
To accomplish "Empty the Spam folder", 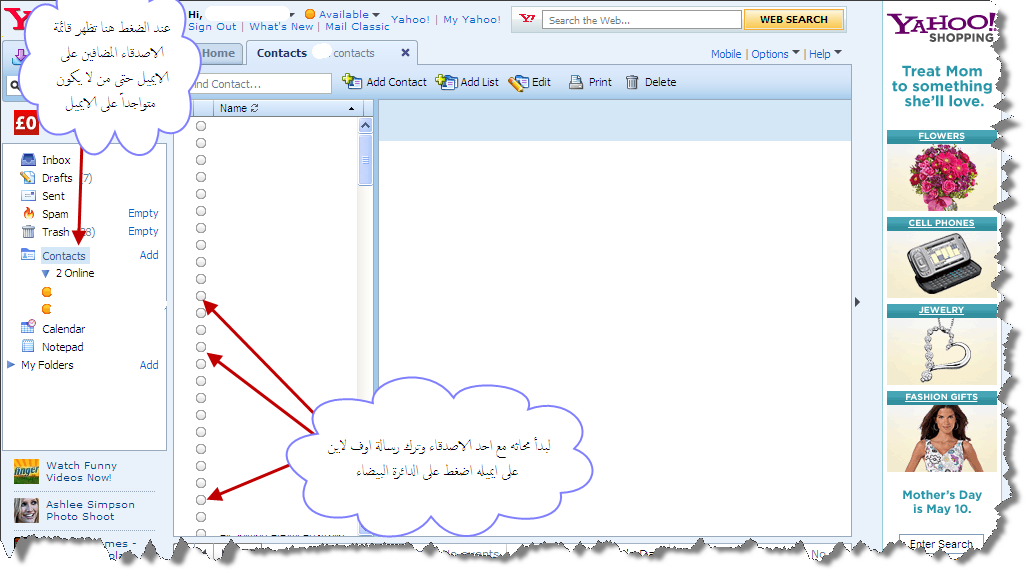I will tap(143, 213).
